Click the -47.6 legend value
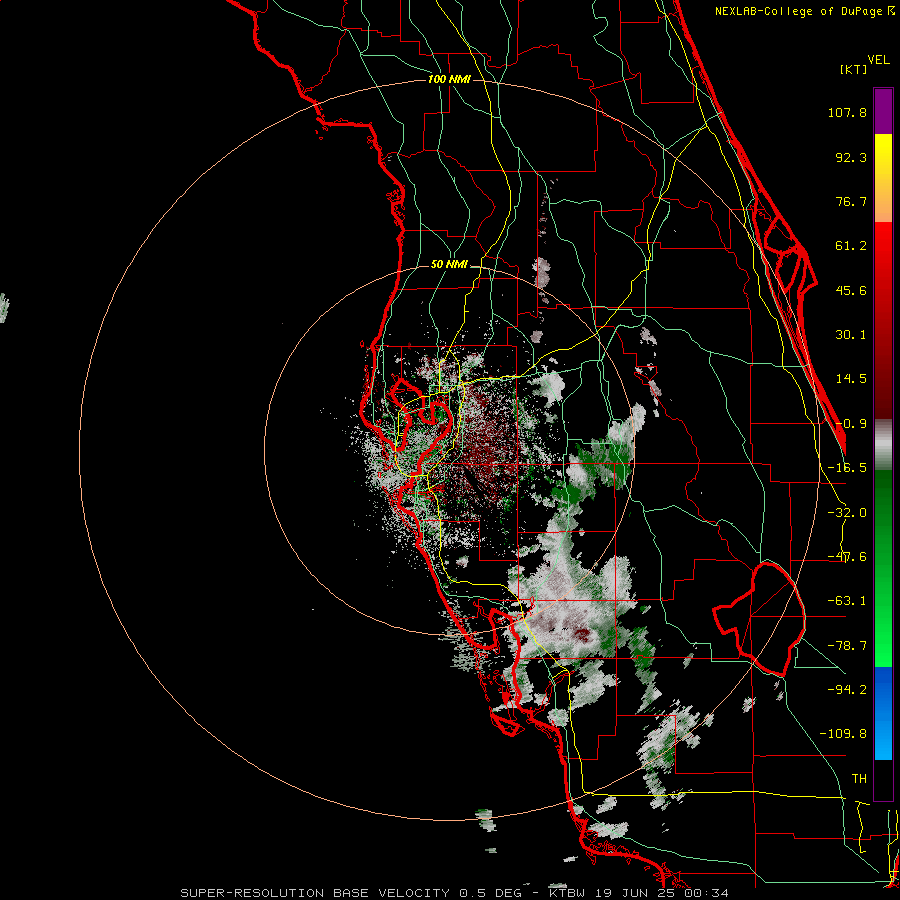Image resolution: width=900 pixels, height=900 pixels. (x=847, y=557)
